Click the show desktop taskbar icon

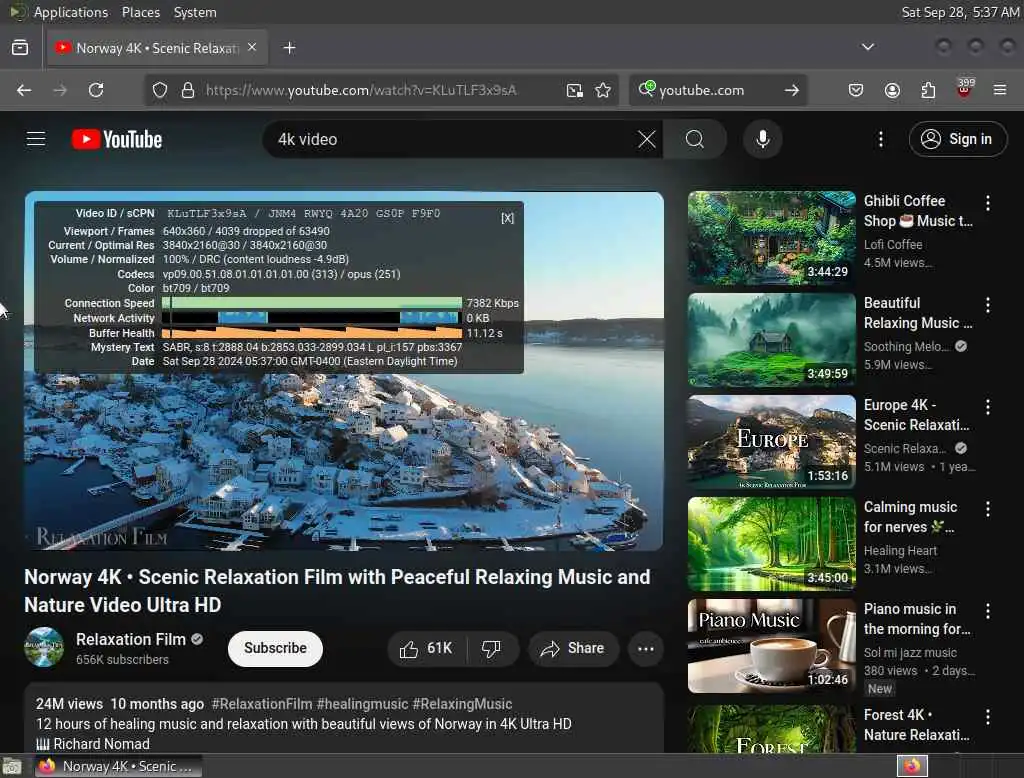12,766
